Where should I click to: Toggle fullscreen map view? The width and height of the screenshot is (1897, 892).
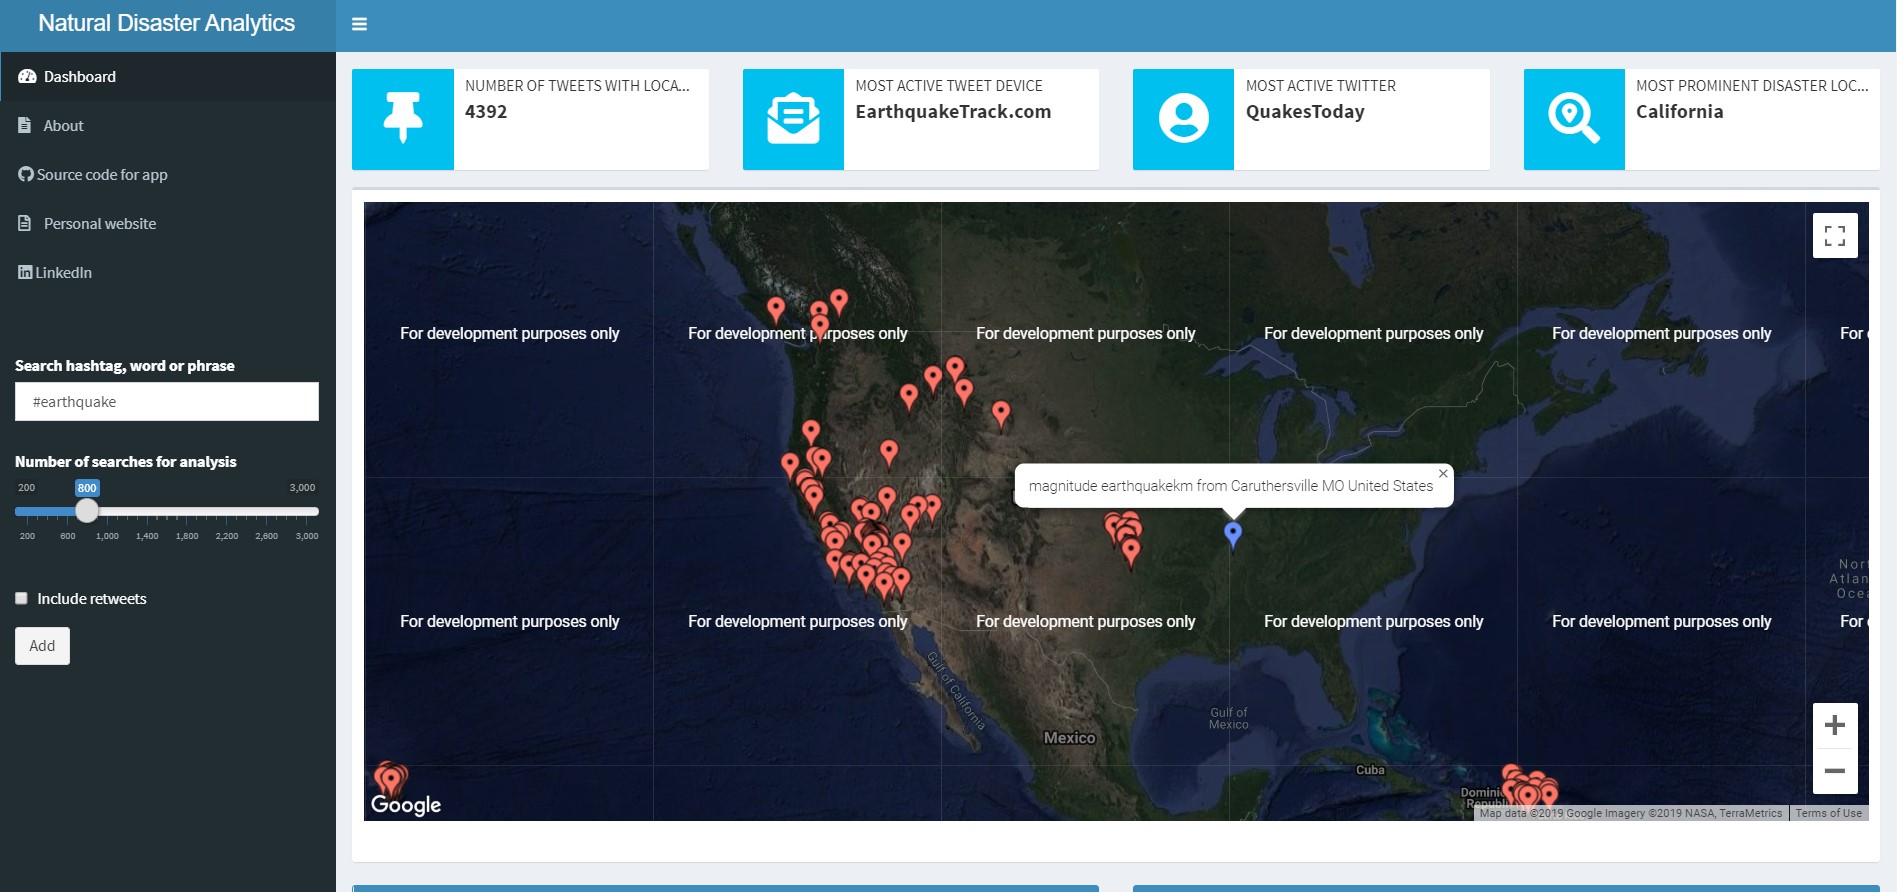coord(1835,236)
